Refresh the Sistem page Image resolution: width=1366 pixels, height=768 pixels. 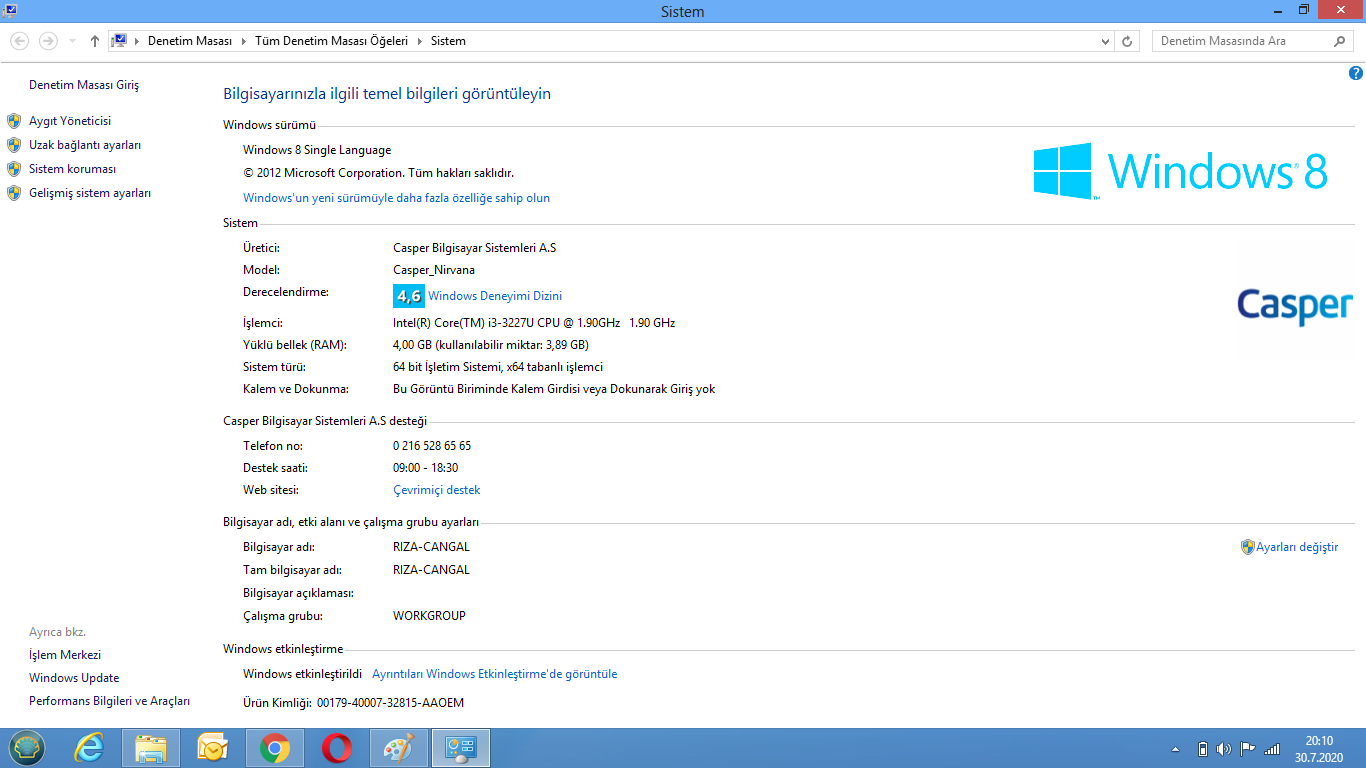pos(1127,41)
